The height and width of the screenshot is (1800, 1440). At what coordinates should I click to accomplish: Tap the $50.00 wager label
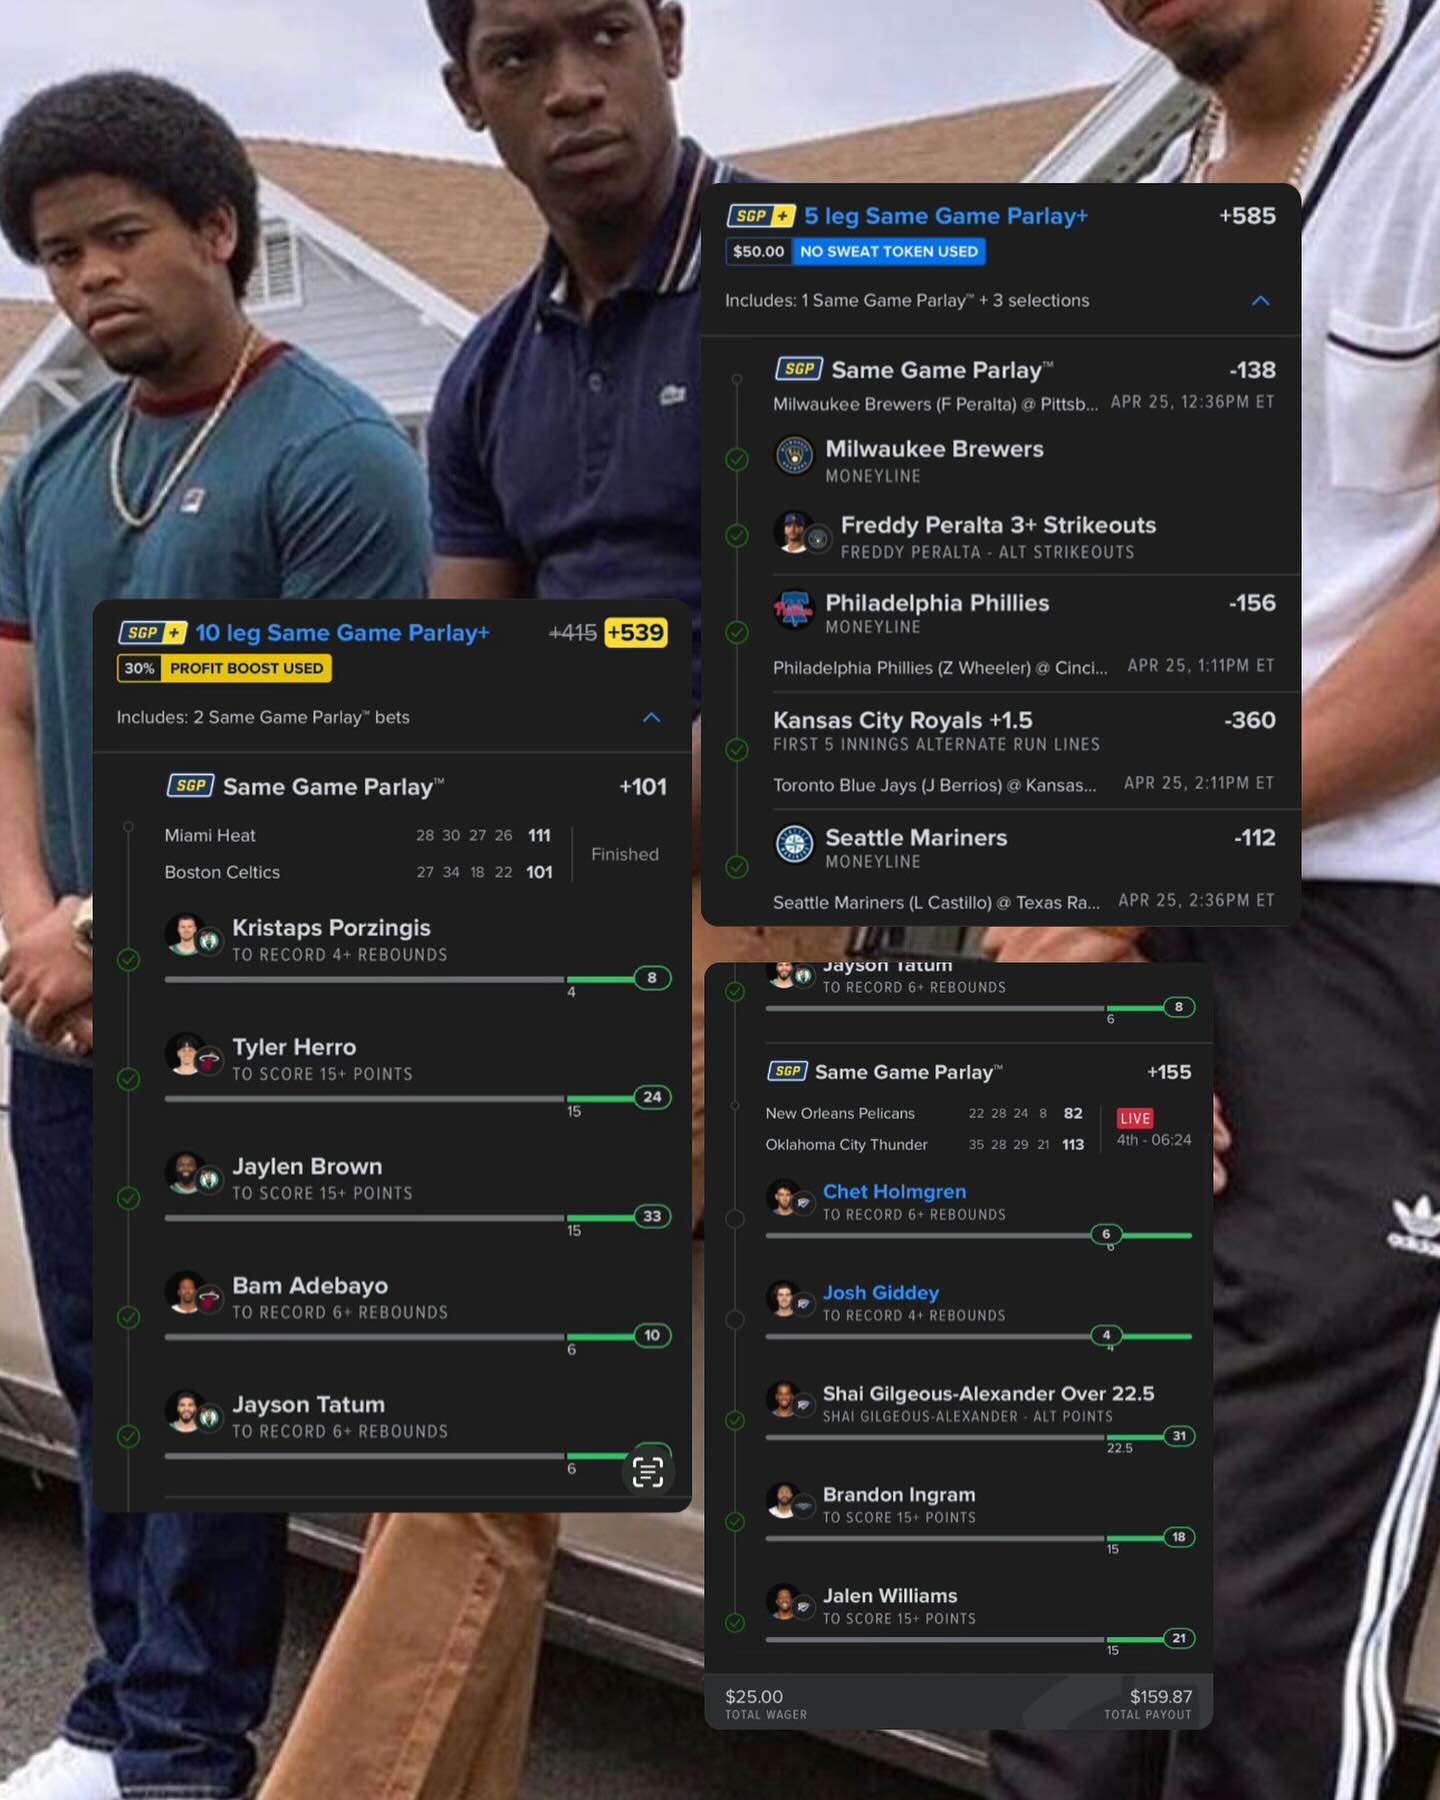(759, 251)
